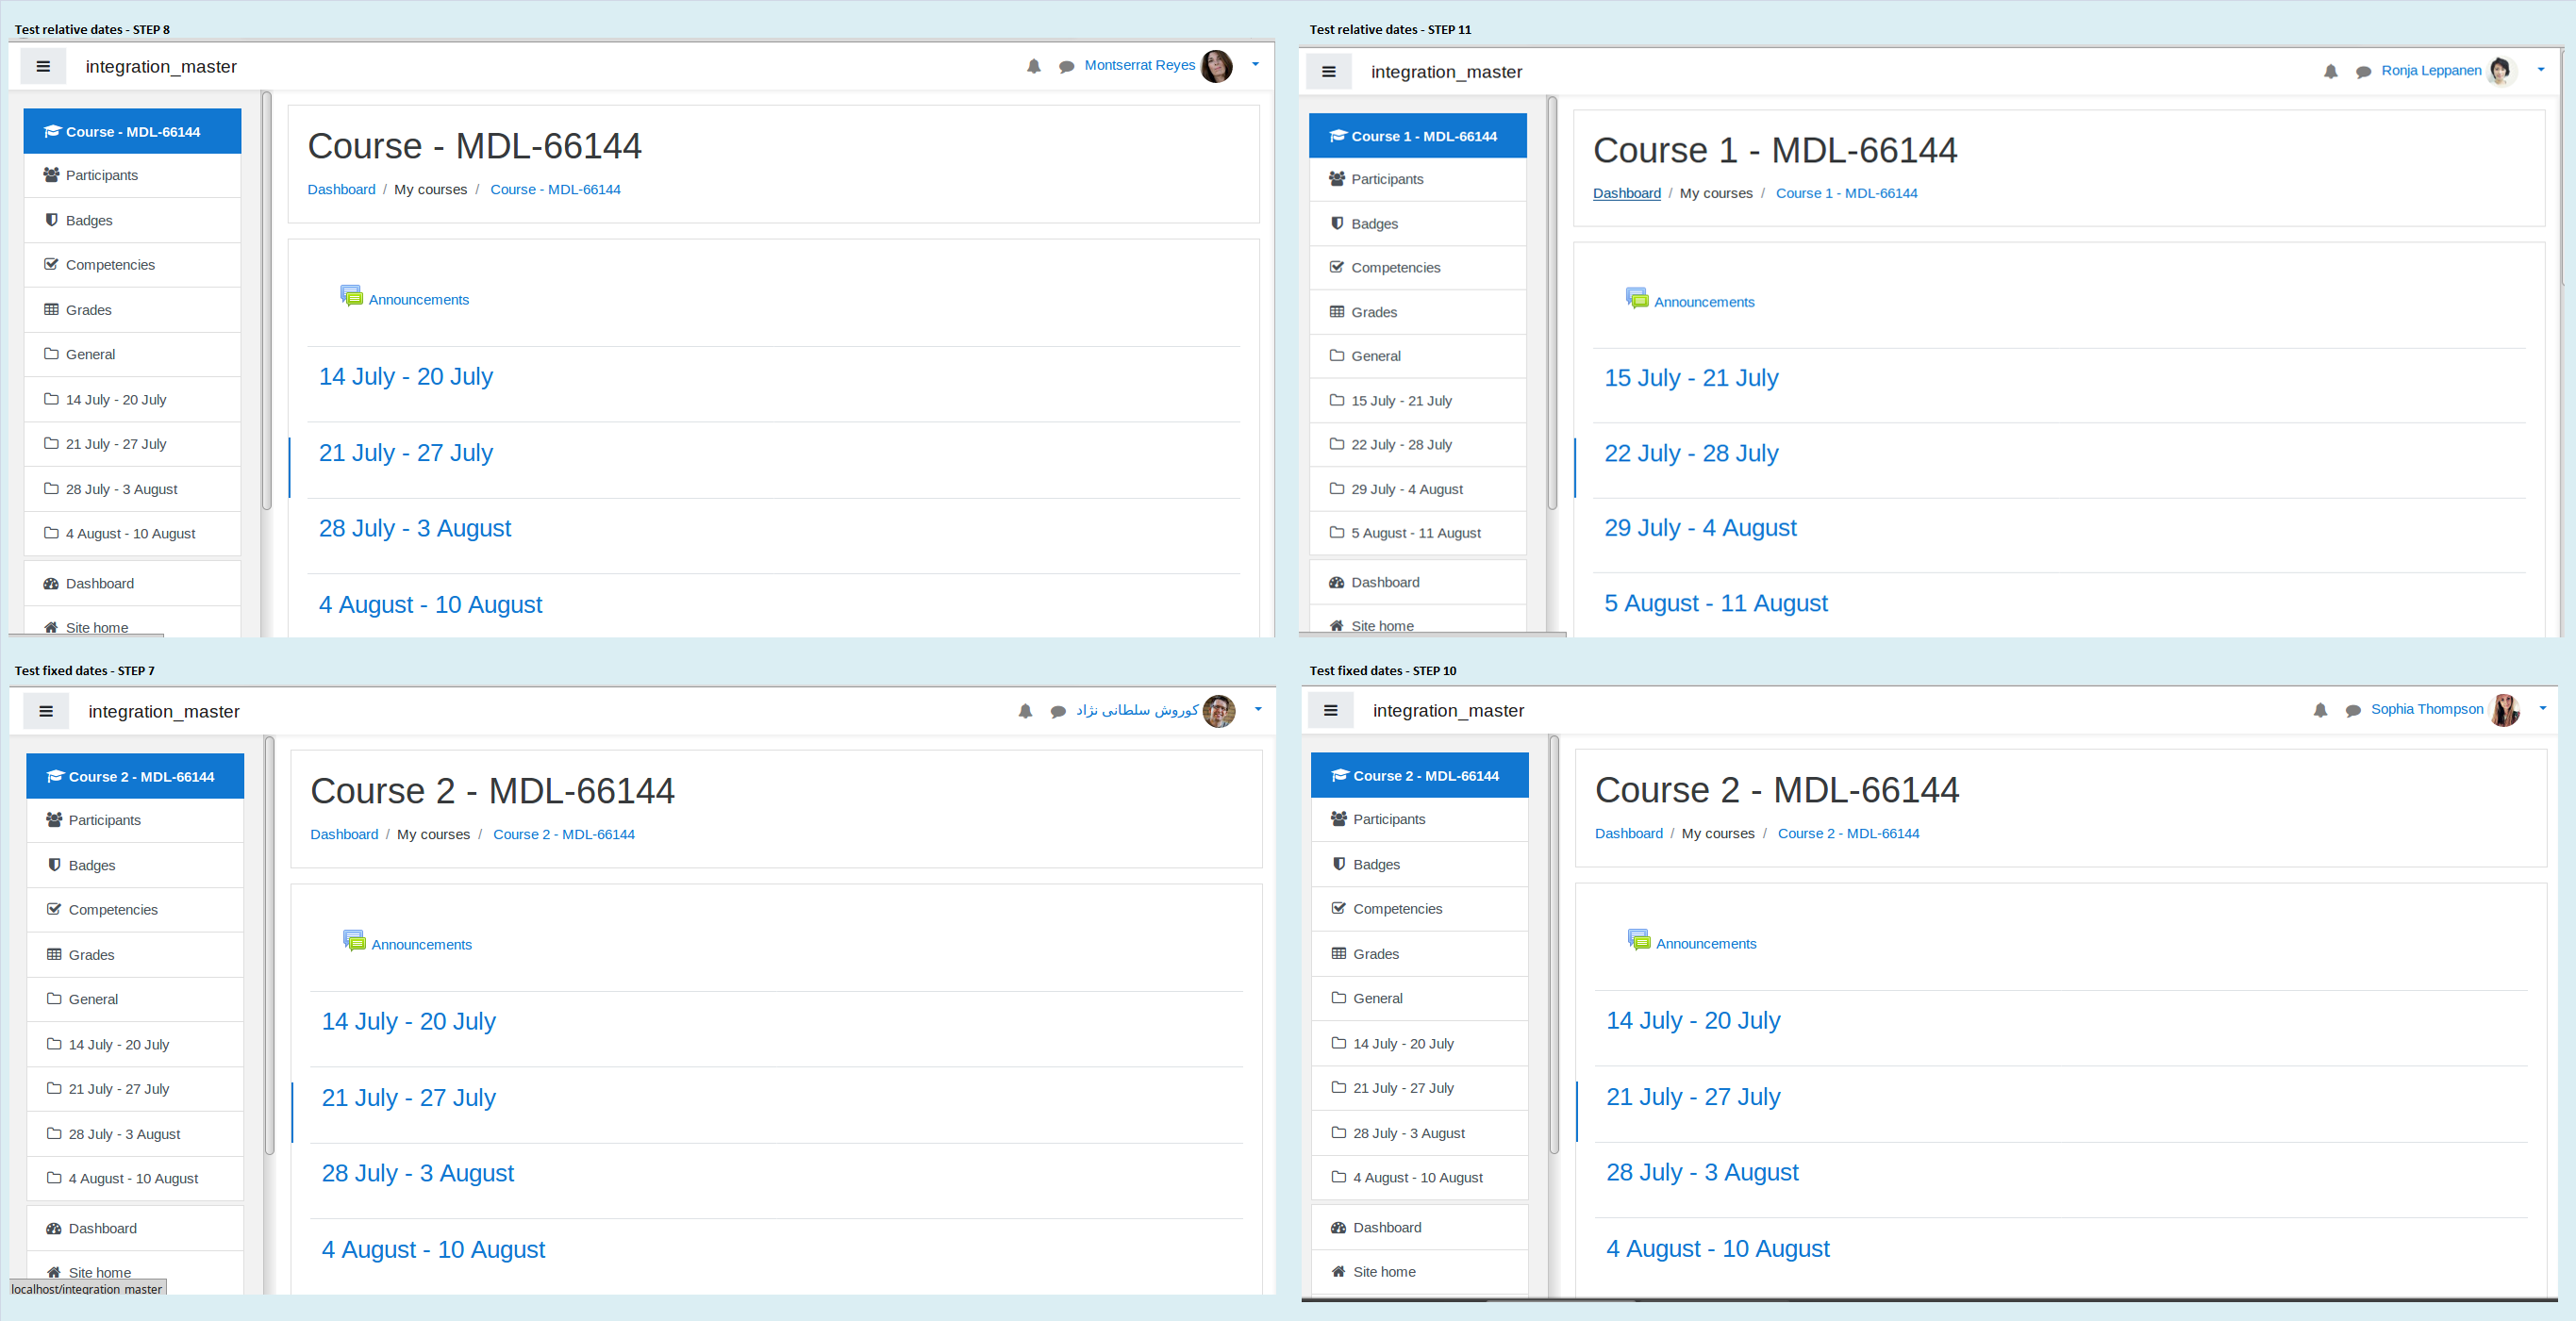
Task: Open messages icon beside Sophia Thompson
Action: (x=2354, y=711)
